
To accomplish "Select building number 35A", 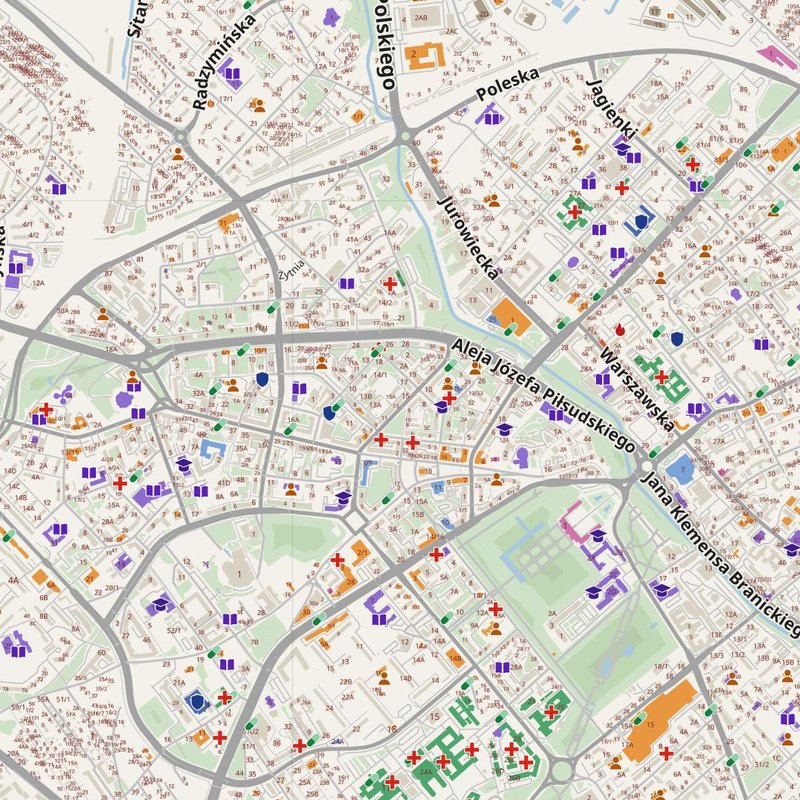I will [x=241, y=448].
